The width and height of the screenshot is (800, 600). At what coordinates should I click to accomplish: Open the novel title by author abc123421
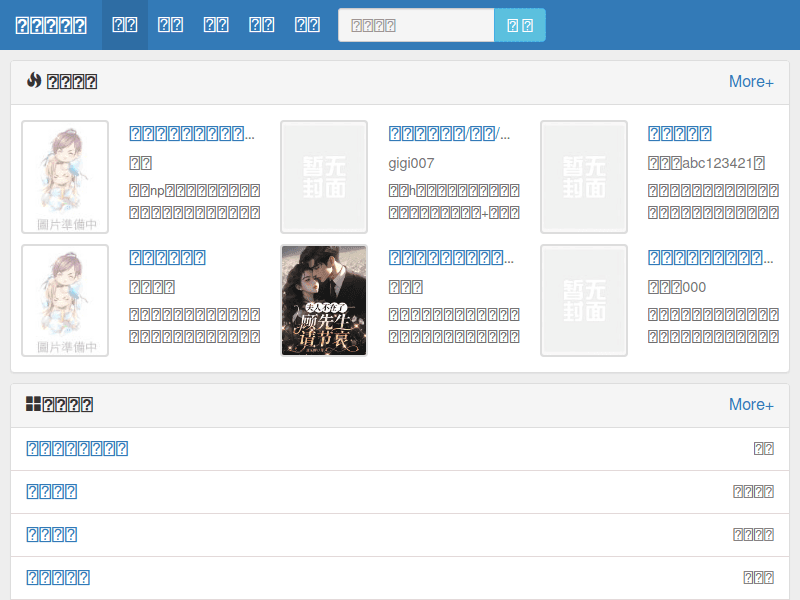pyautogui.click(x=680, y=134)
